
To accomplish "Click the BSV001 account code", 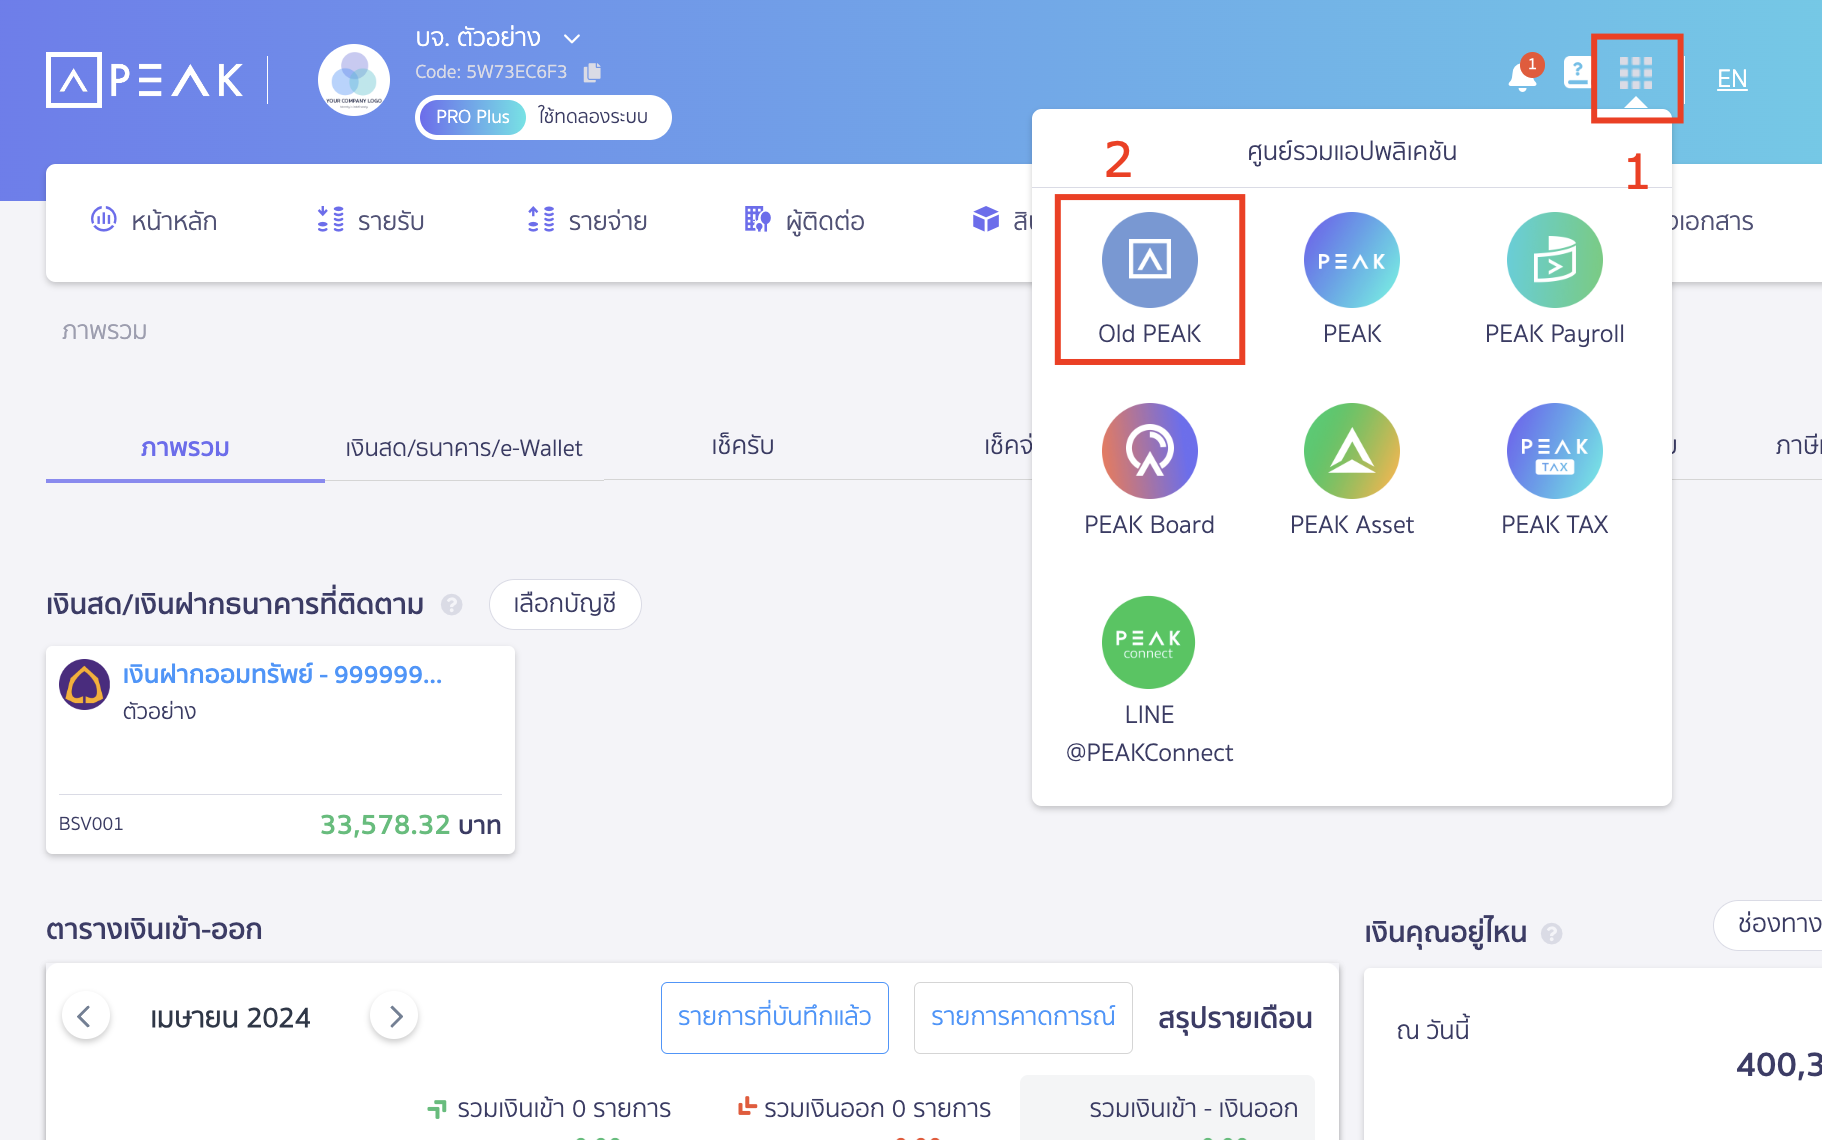I will click(91, 824).
